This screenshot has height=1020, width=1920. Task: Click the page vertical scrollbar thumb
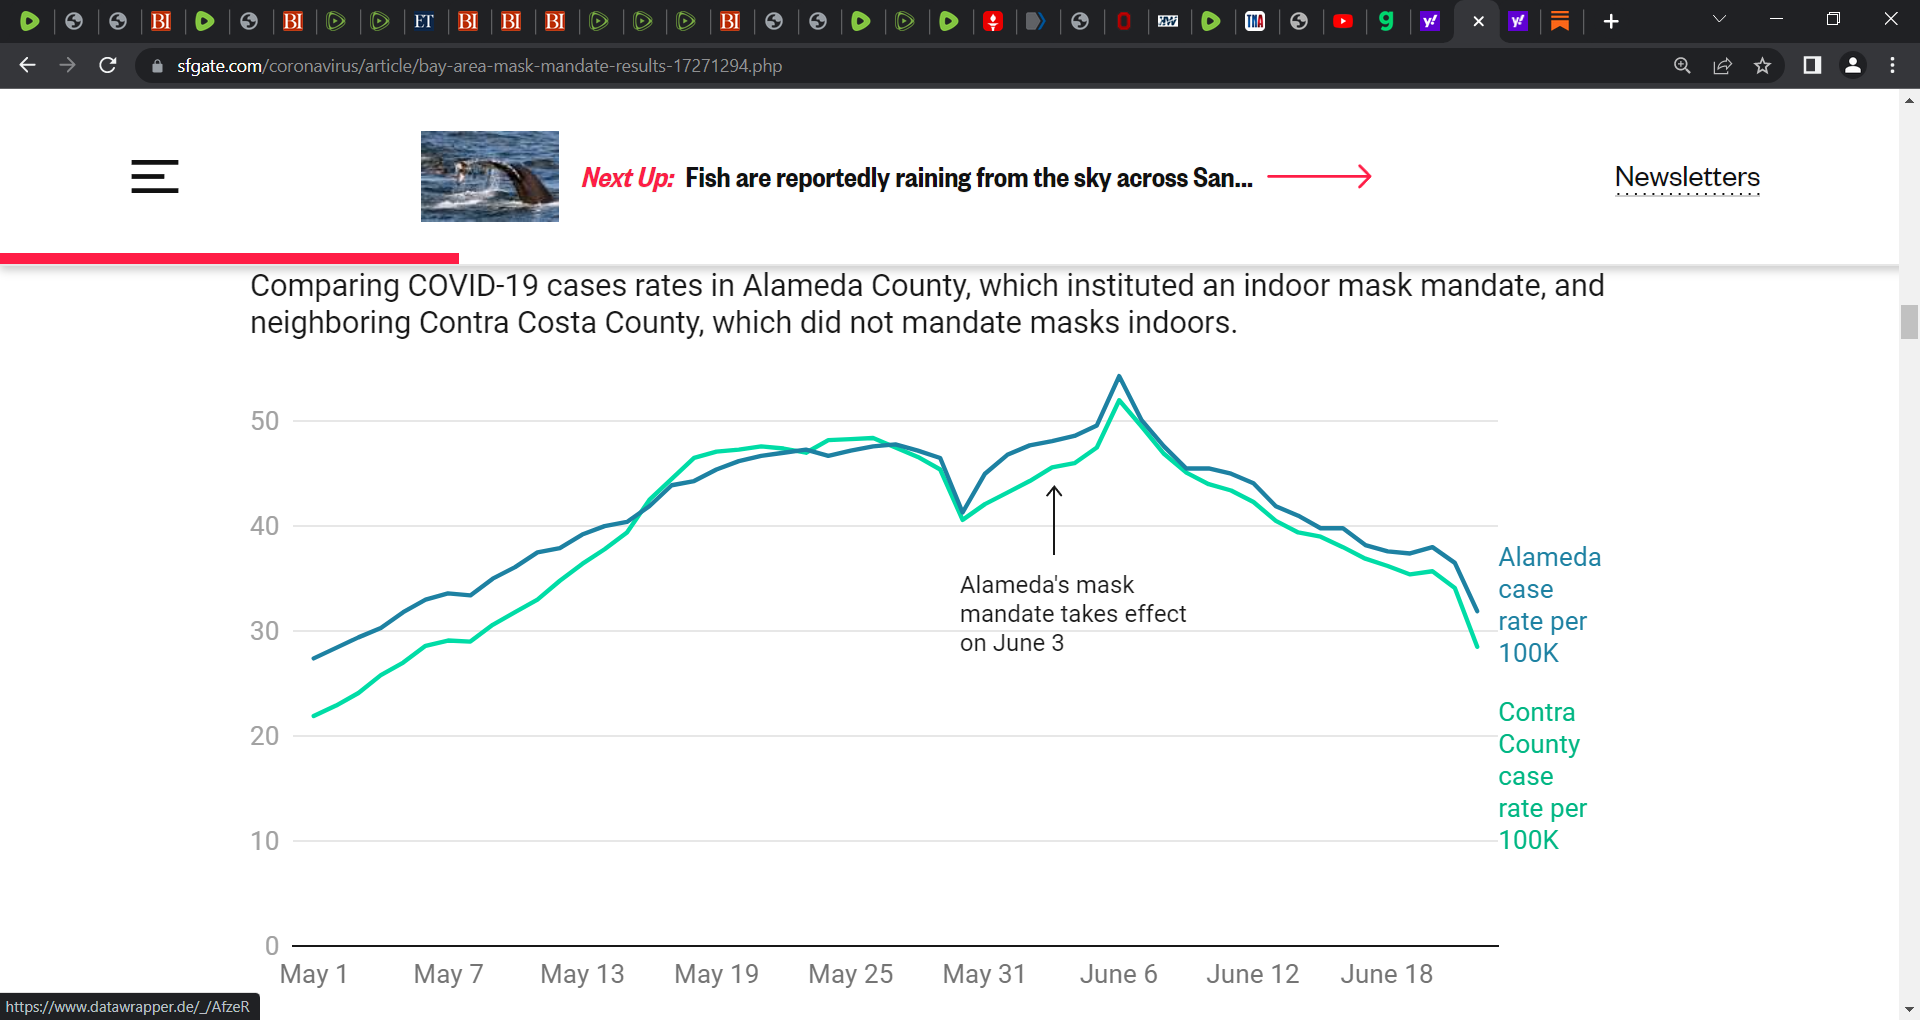click(x=1909, y=322)
